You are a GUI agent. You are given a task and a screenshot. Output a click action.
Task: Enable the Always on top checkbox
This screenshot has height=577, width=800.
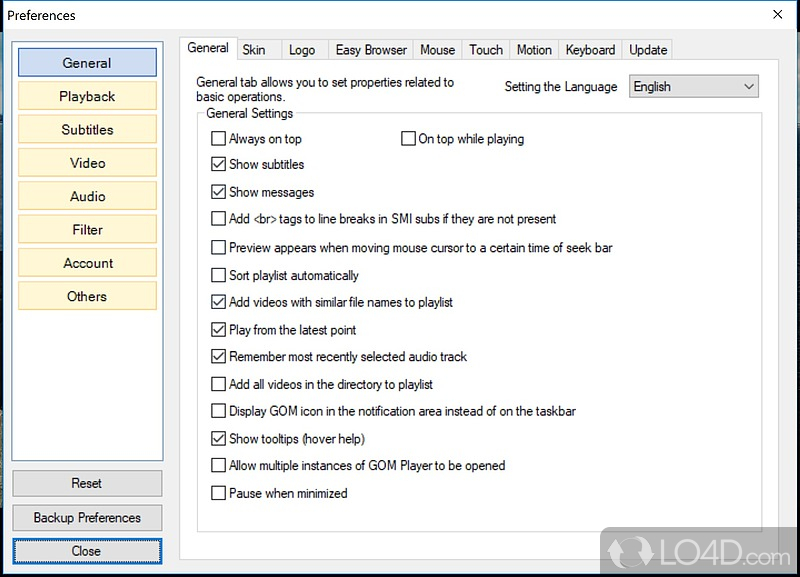point(219,139)
